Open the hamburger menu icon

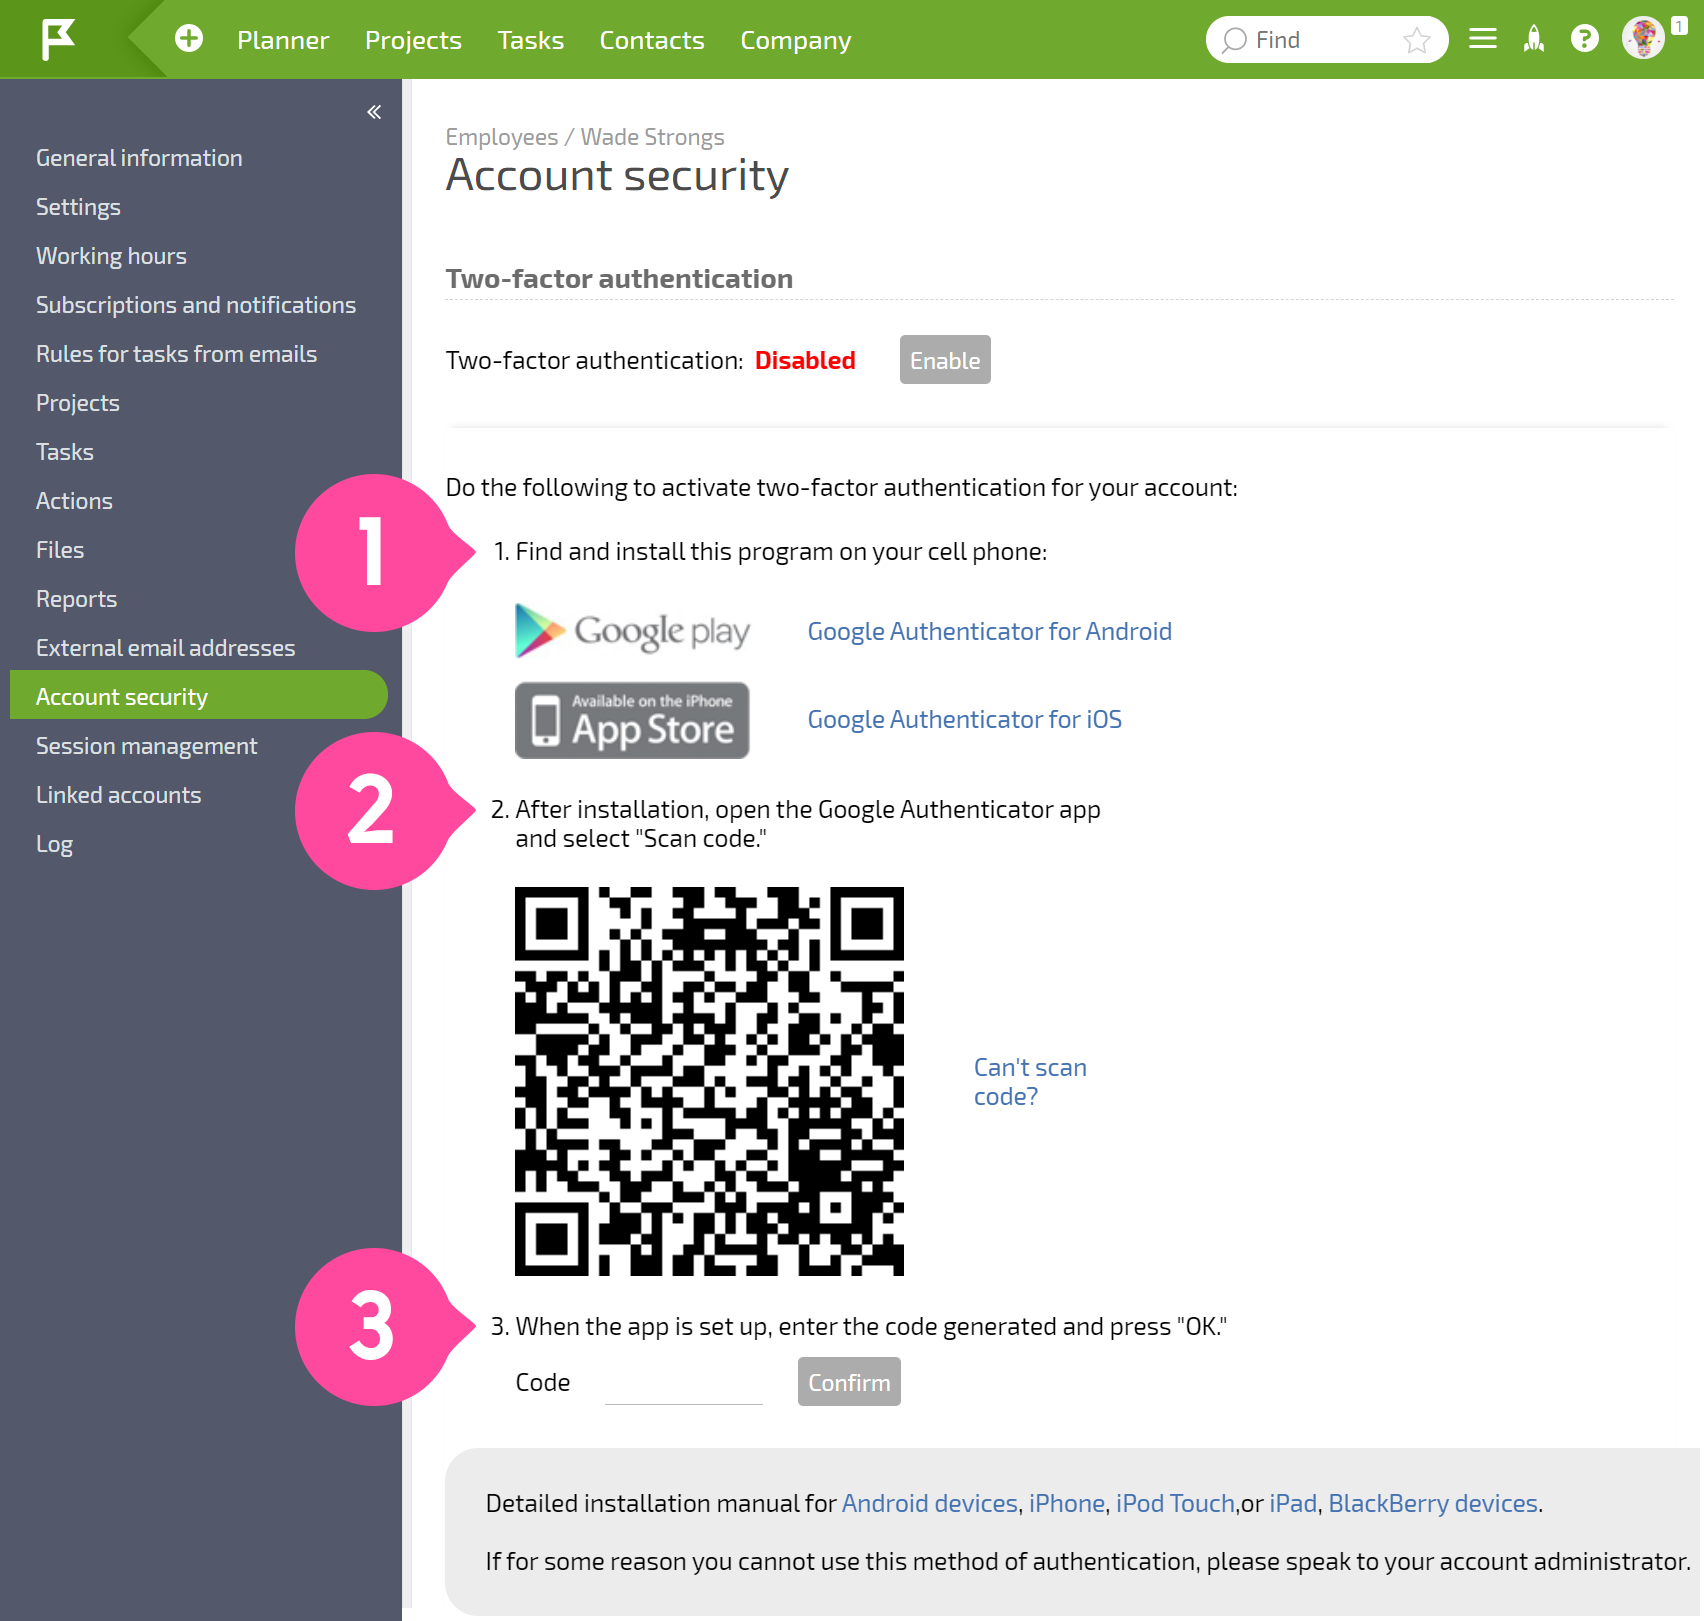click(1483, 39)
